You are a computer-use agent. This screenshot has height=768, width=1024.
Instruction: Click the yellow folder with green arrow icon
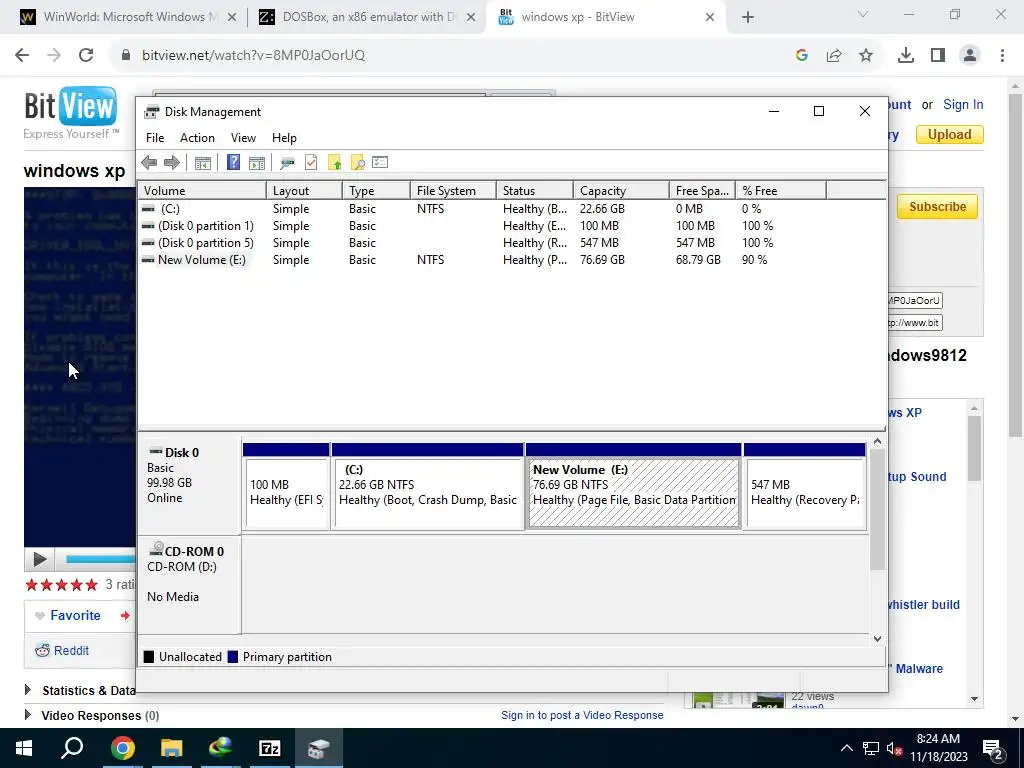point(334,163)
